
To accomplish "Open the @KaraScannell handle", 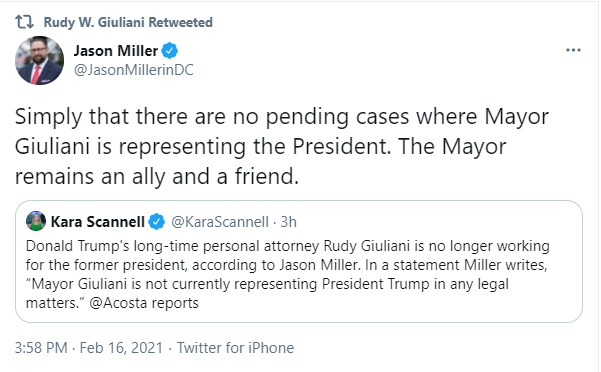I will coord(220,222).
